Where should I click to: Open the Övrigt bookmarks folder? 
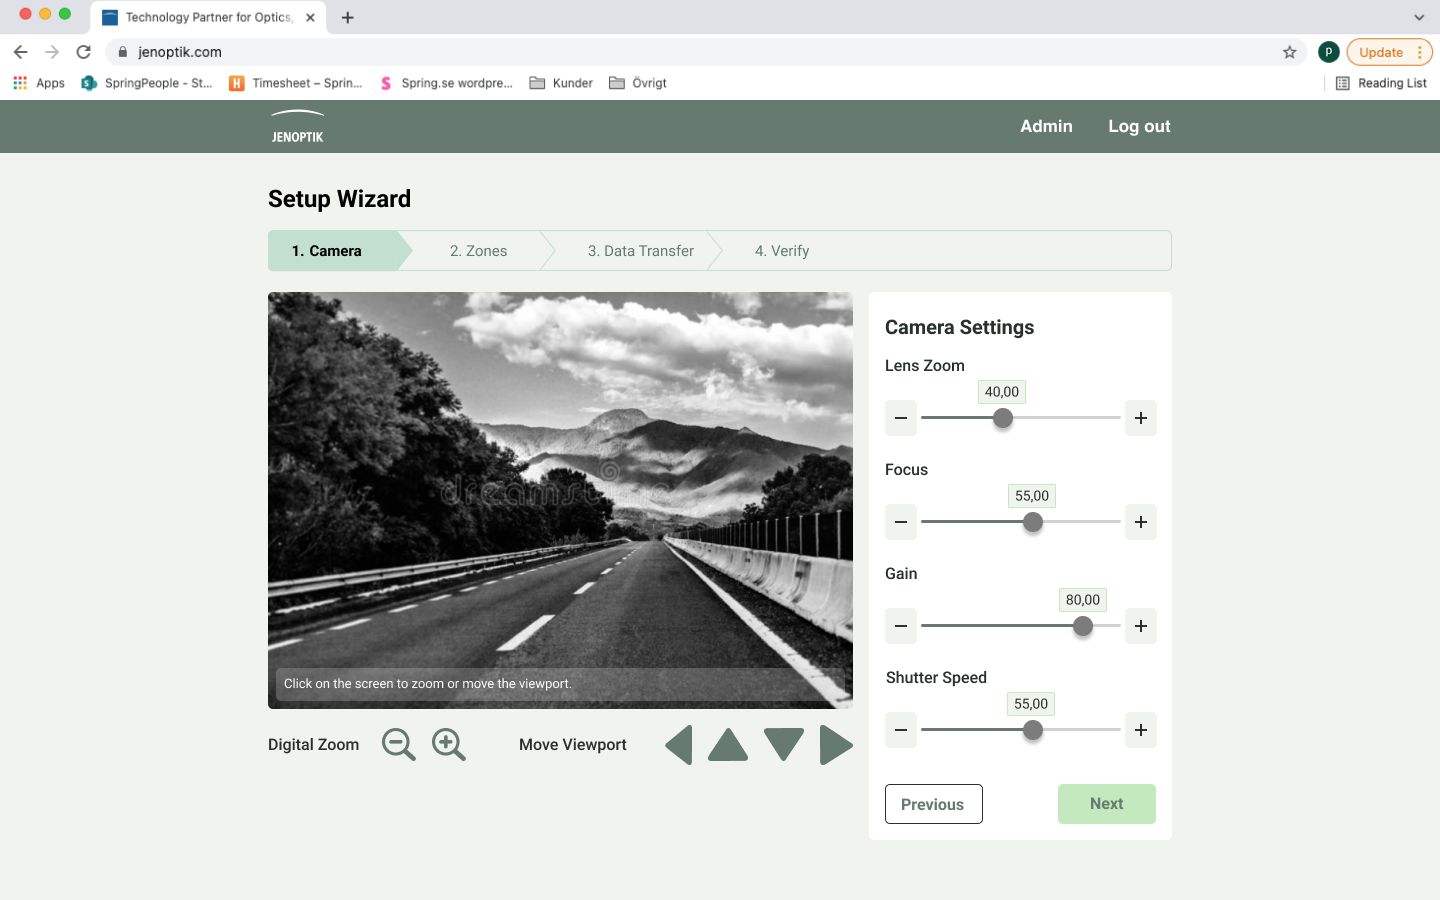pyautogui.click(x=638, y=83)
